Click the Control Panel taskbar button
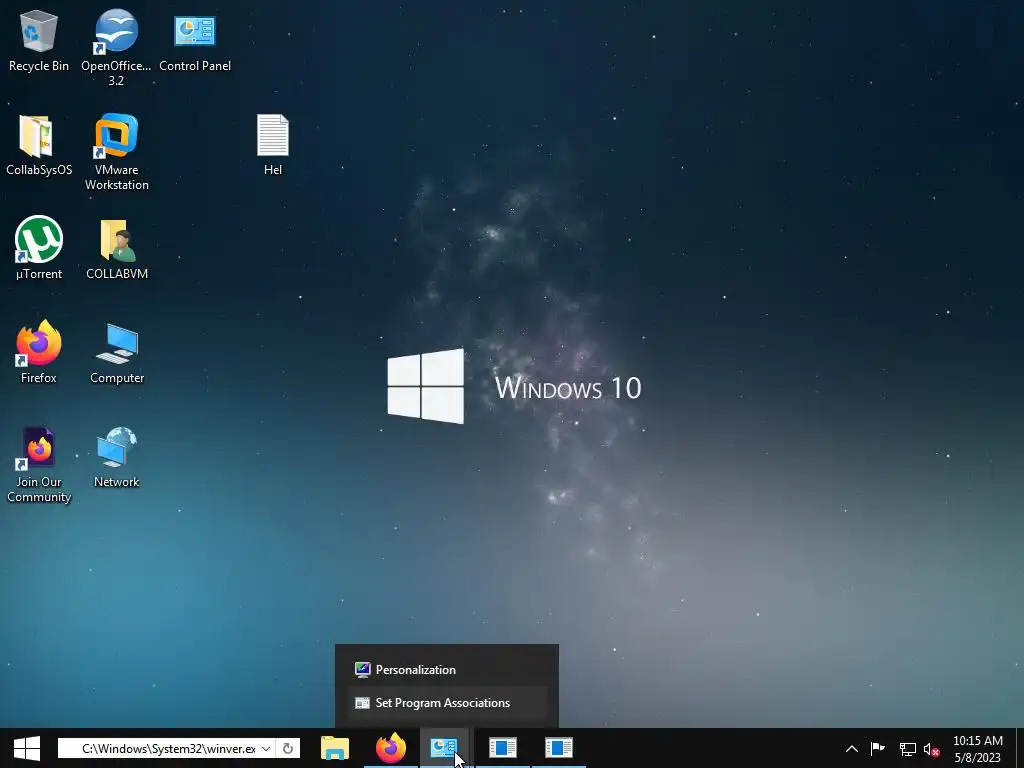 click(443, 748)
